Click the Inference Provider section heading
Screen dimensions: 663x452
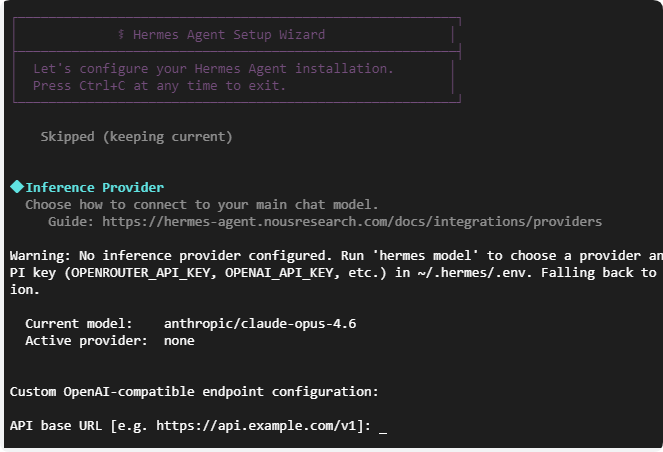(94, 187)
